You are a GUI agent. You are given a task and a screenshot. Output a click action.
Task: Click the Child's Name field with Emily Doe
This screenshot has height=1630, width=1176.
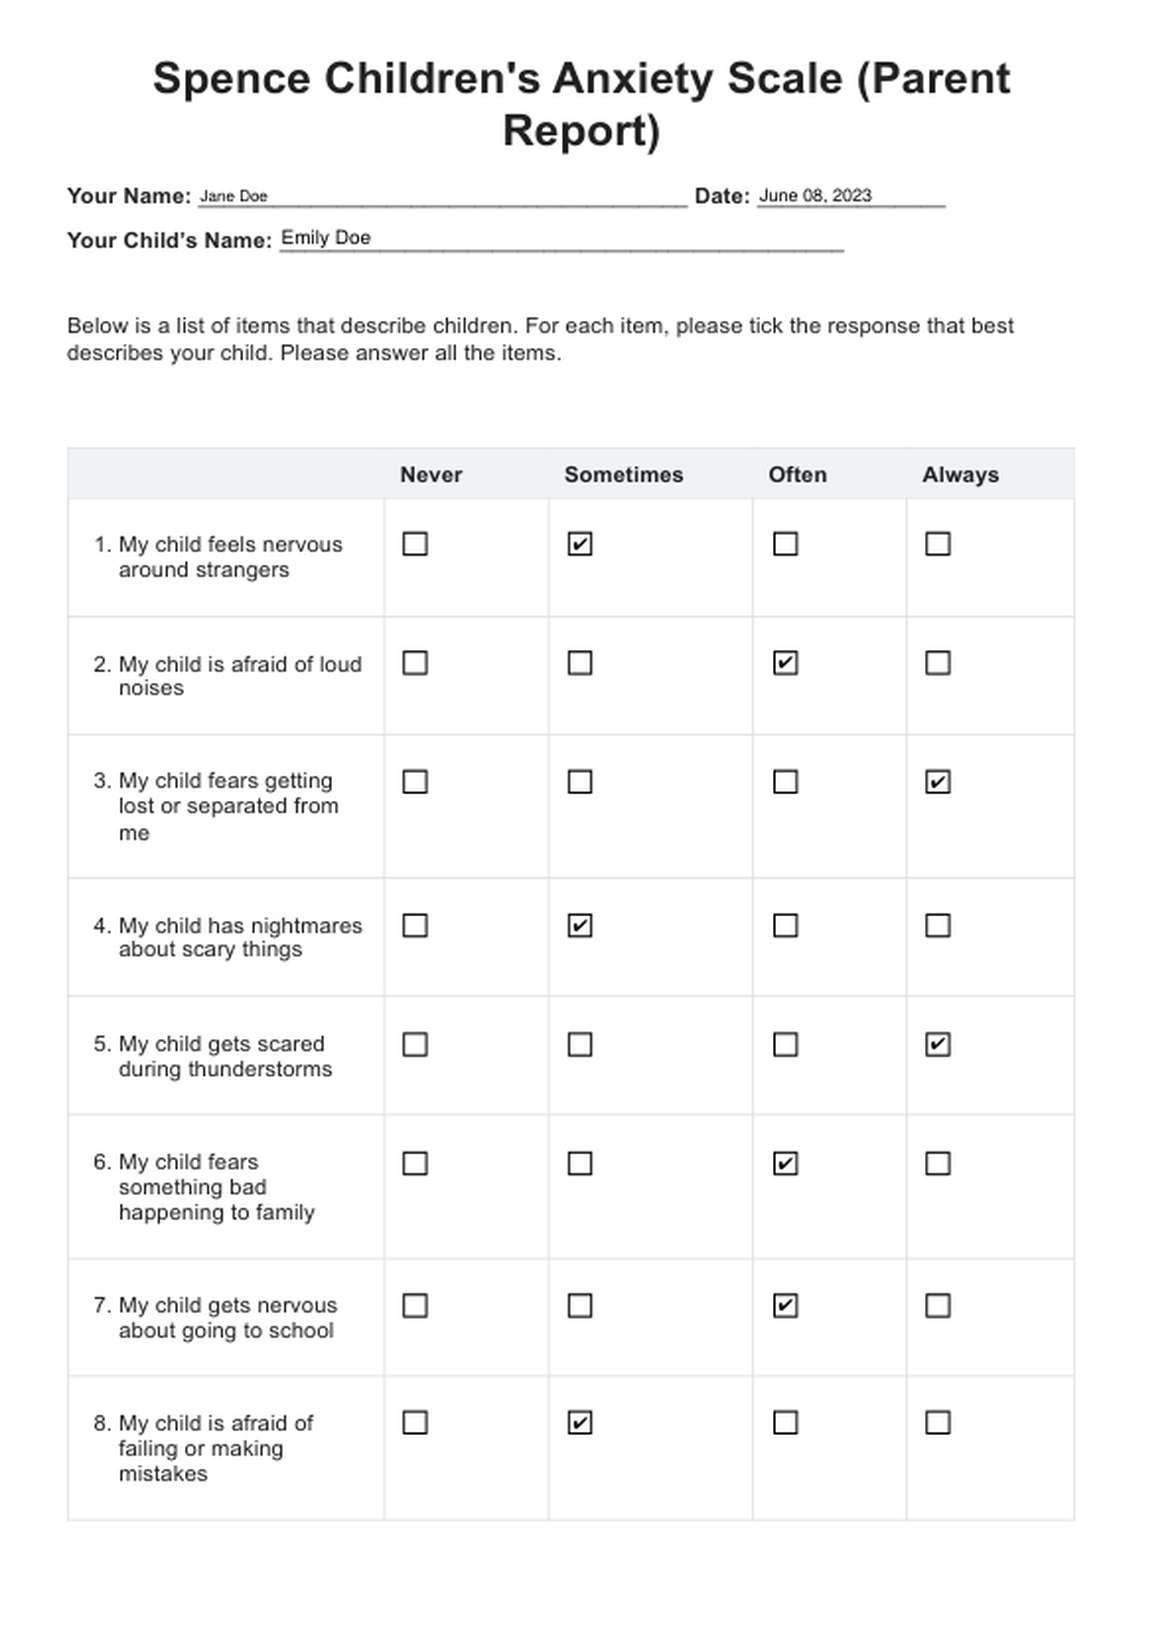(560, 239)
